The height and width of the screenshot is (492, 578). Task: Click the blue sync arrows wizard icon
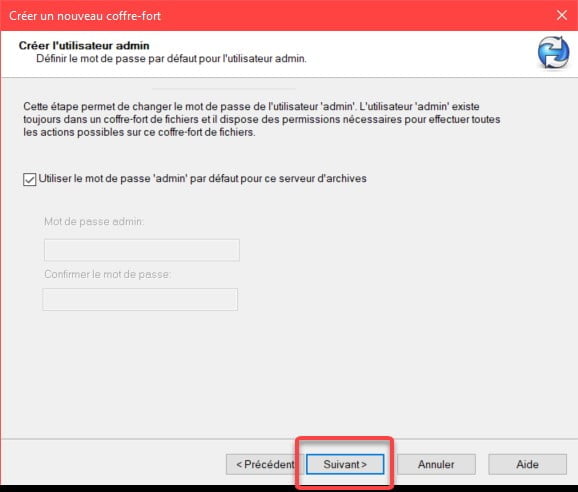pyautogui.click(x=553, y=52)
